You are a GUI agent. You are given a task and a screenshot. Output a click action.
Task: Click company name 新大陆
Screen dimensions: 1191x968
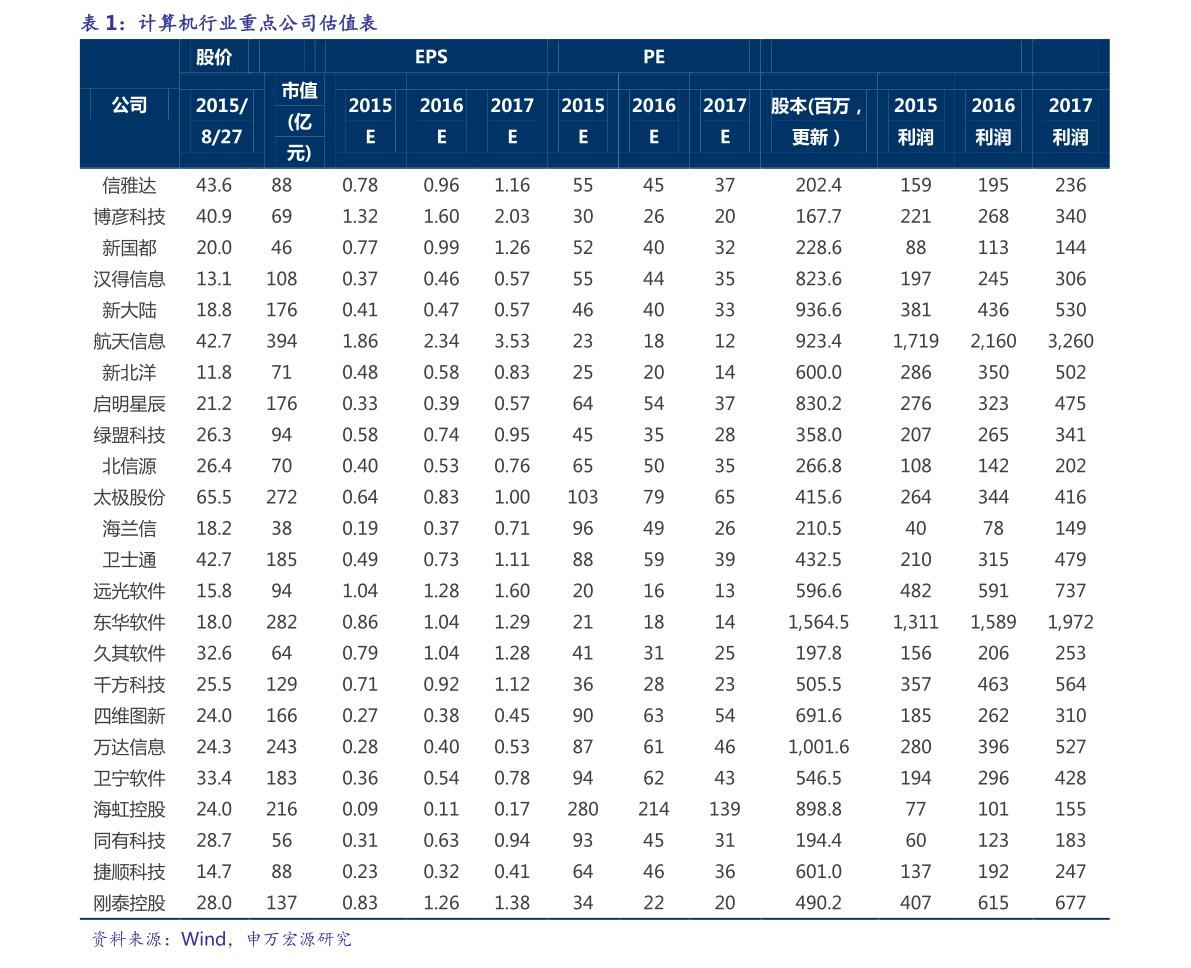coord(129,310)
